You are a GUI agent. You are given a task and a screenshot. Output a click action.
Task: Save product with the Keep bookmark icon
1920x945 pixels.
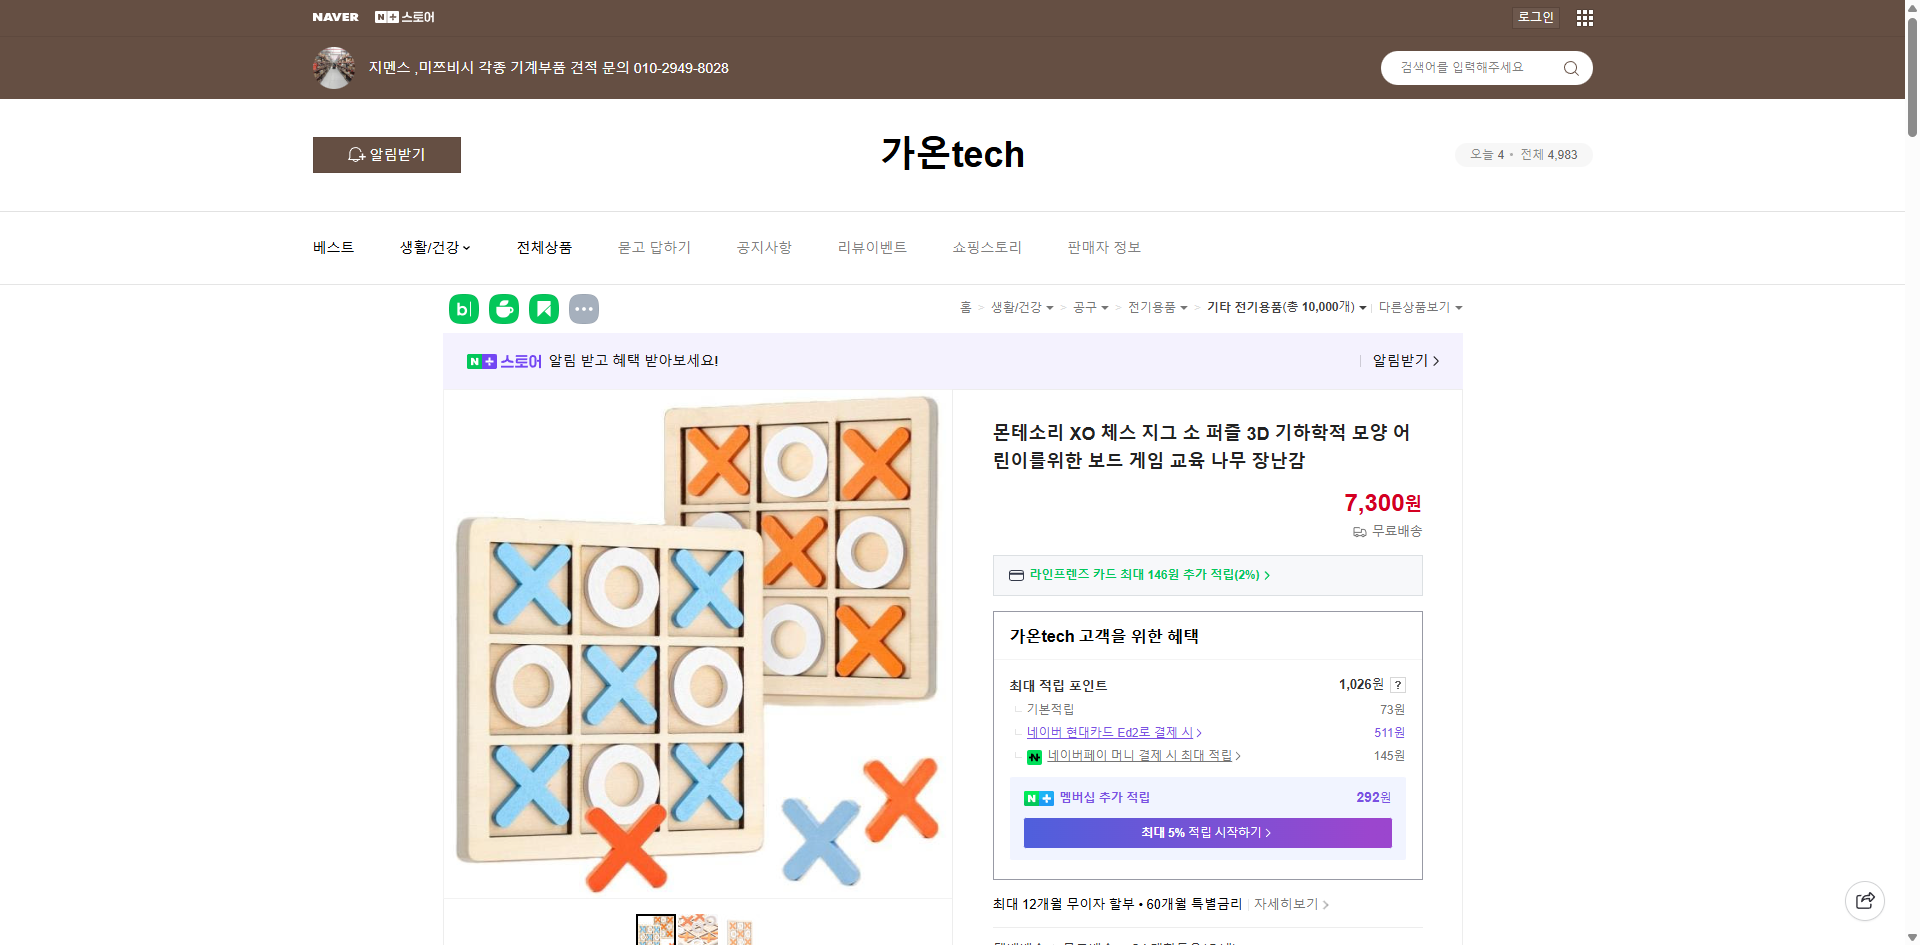[x=543, y=309]
